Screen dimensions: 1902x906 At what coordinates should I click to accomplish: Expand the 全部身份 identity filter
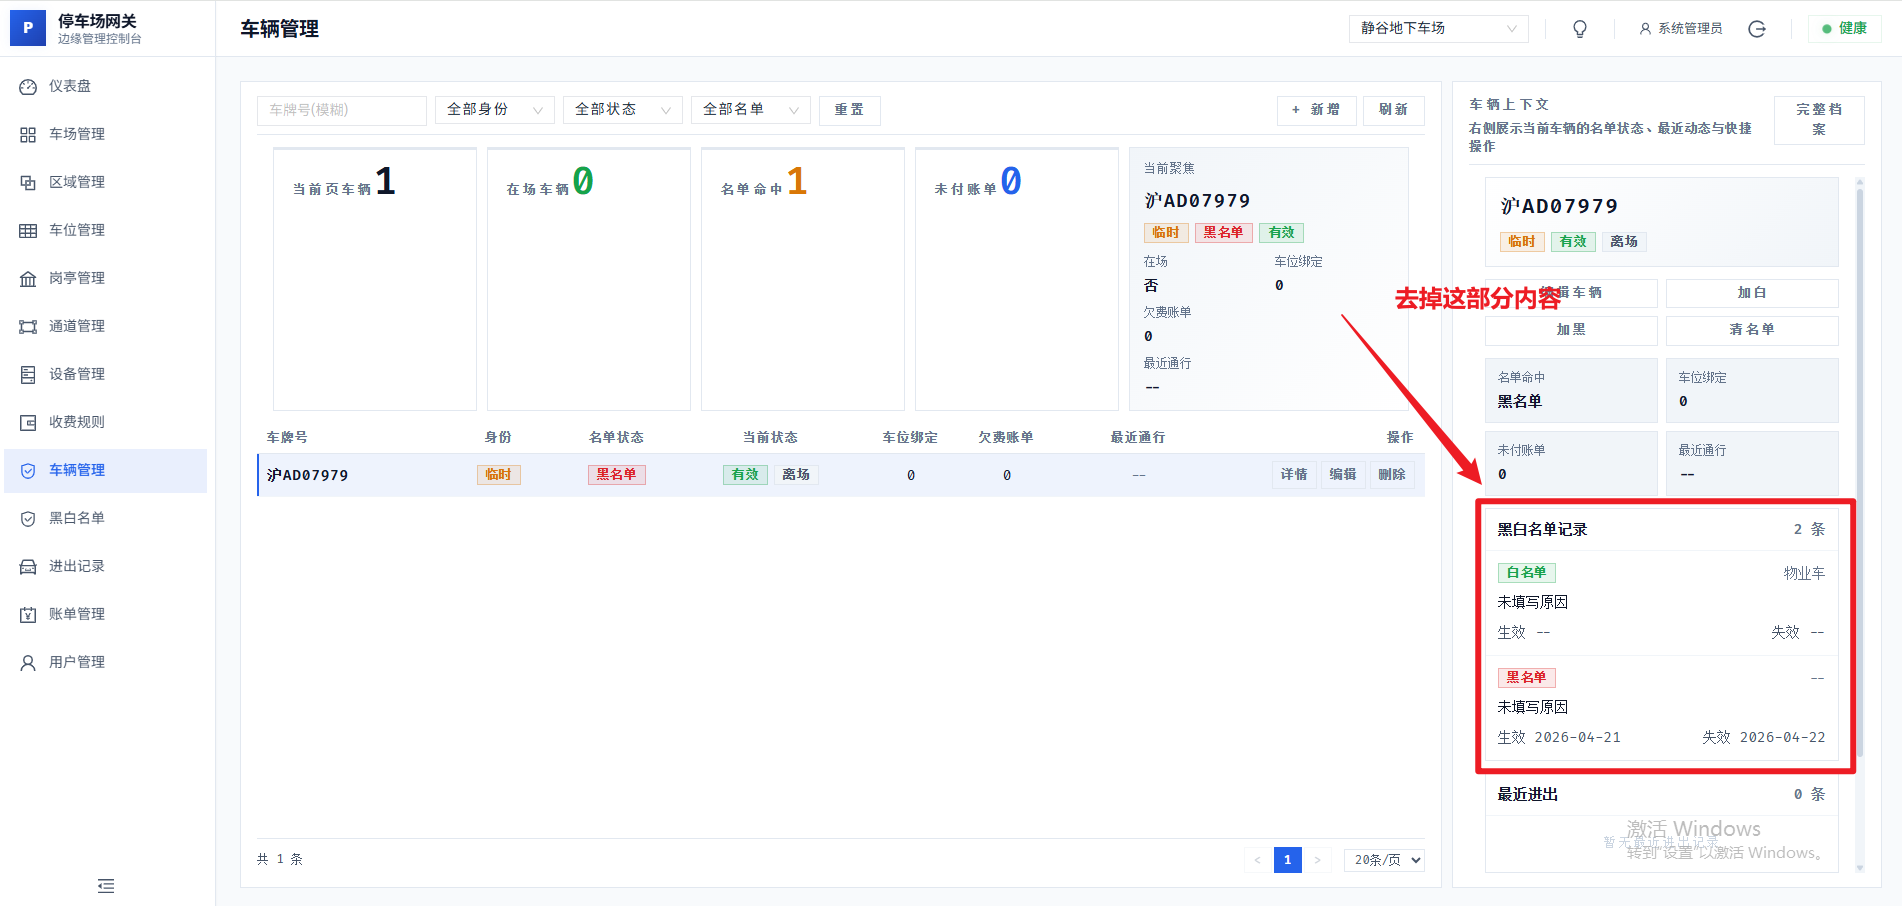[494, 110]
